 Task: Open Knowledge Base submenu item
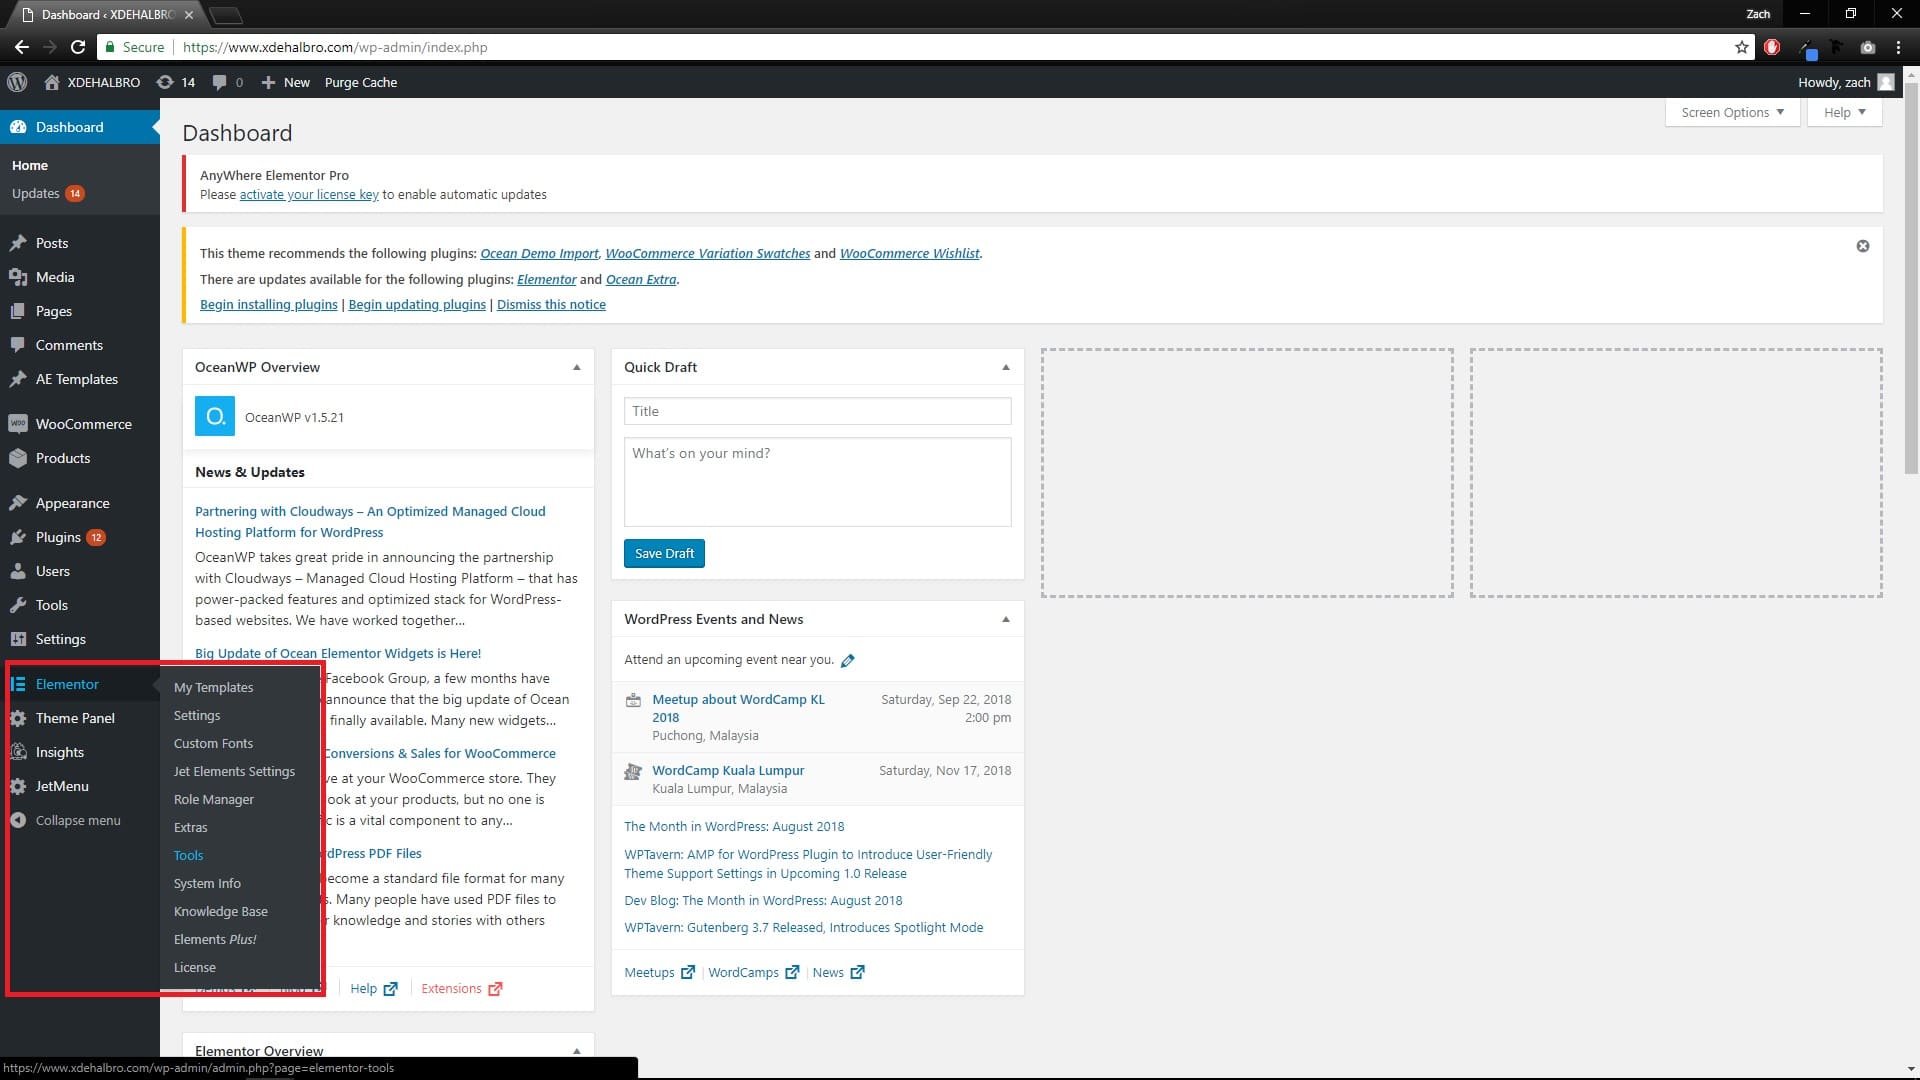click(220, 911)
